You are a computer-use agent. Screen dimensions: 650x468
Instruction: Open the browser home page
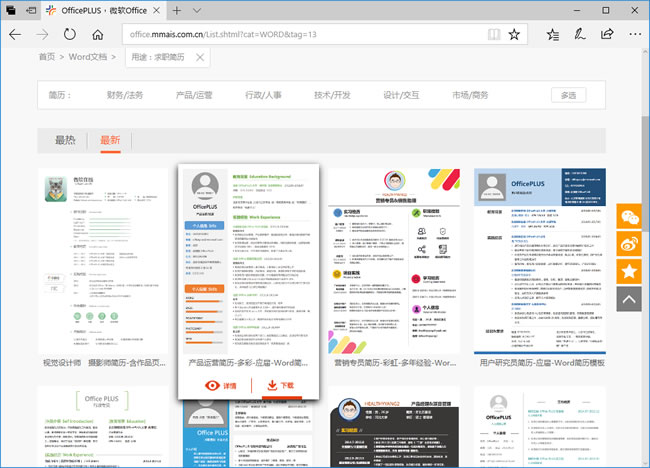click(98, 34)
